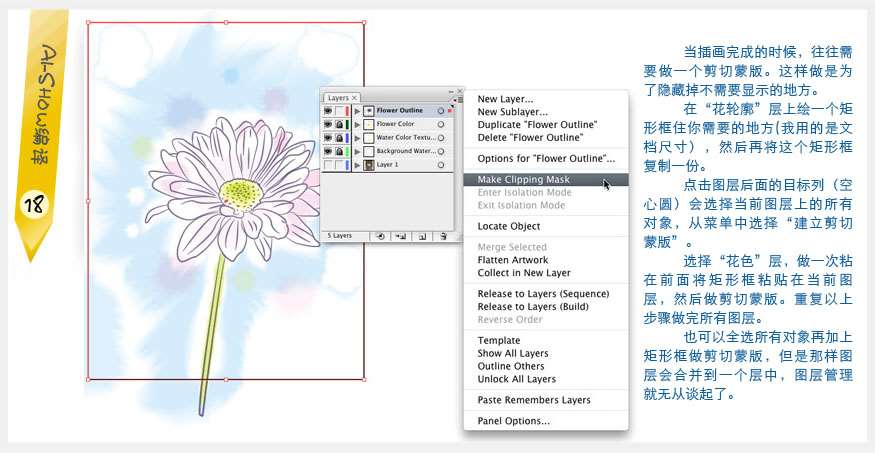Select the Layers tab
The image size is (875, 453).
coord(339,98)
